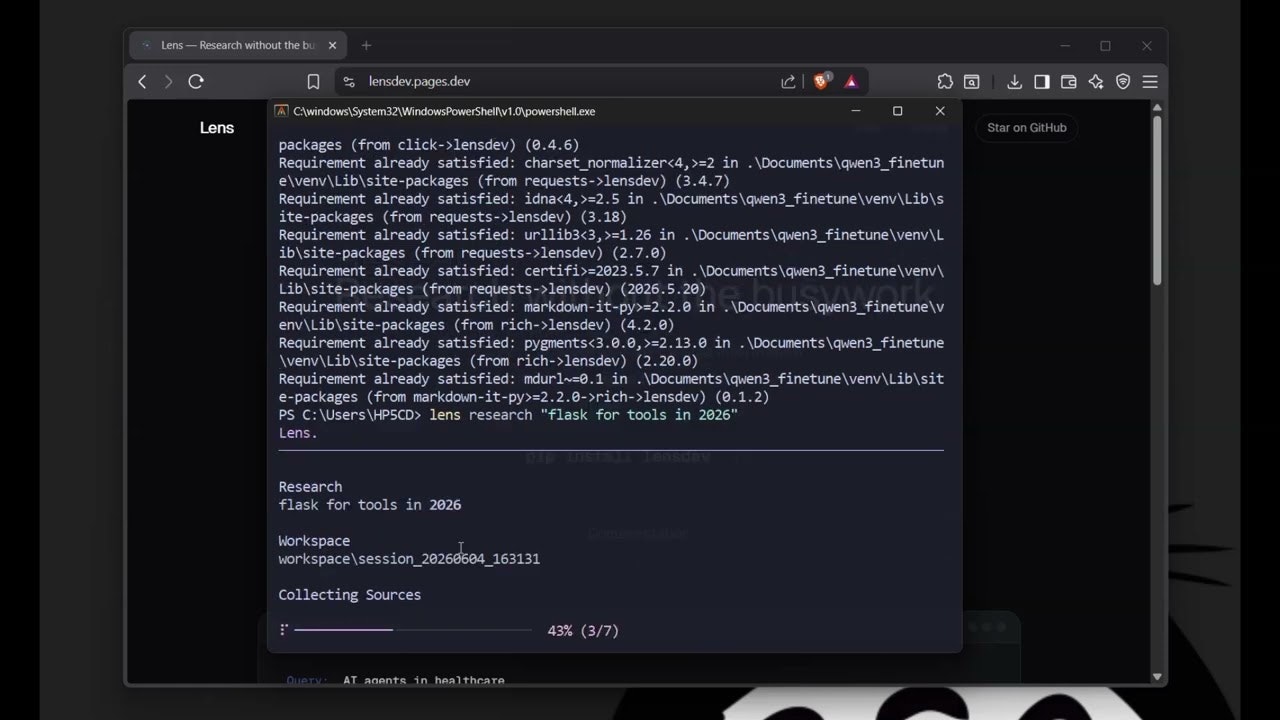
Task: Open the browser extensions puzzle icon
Action: click(x=945, y=82)
